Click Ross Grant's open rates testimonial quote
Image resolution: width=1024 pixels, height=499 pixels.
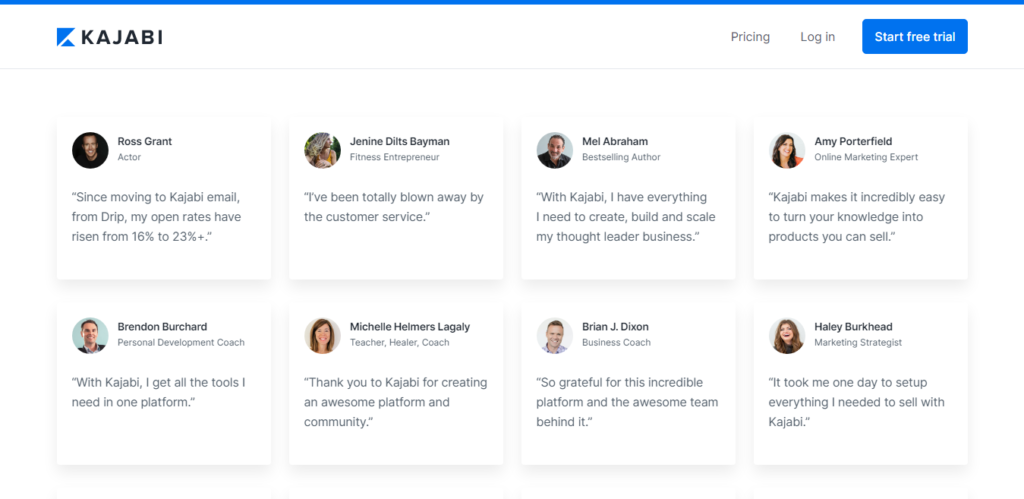point(156,217)
